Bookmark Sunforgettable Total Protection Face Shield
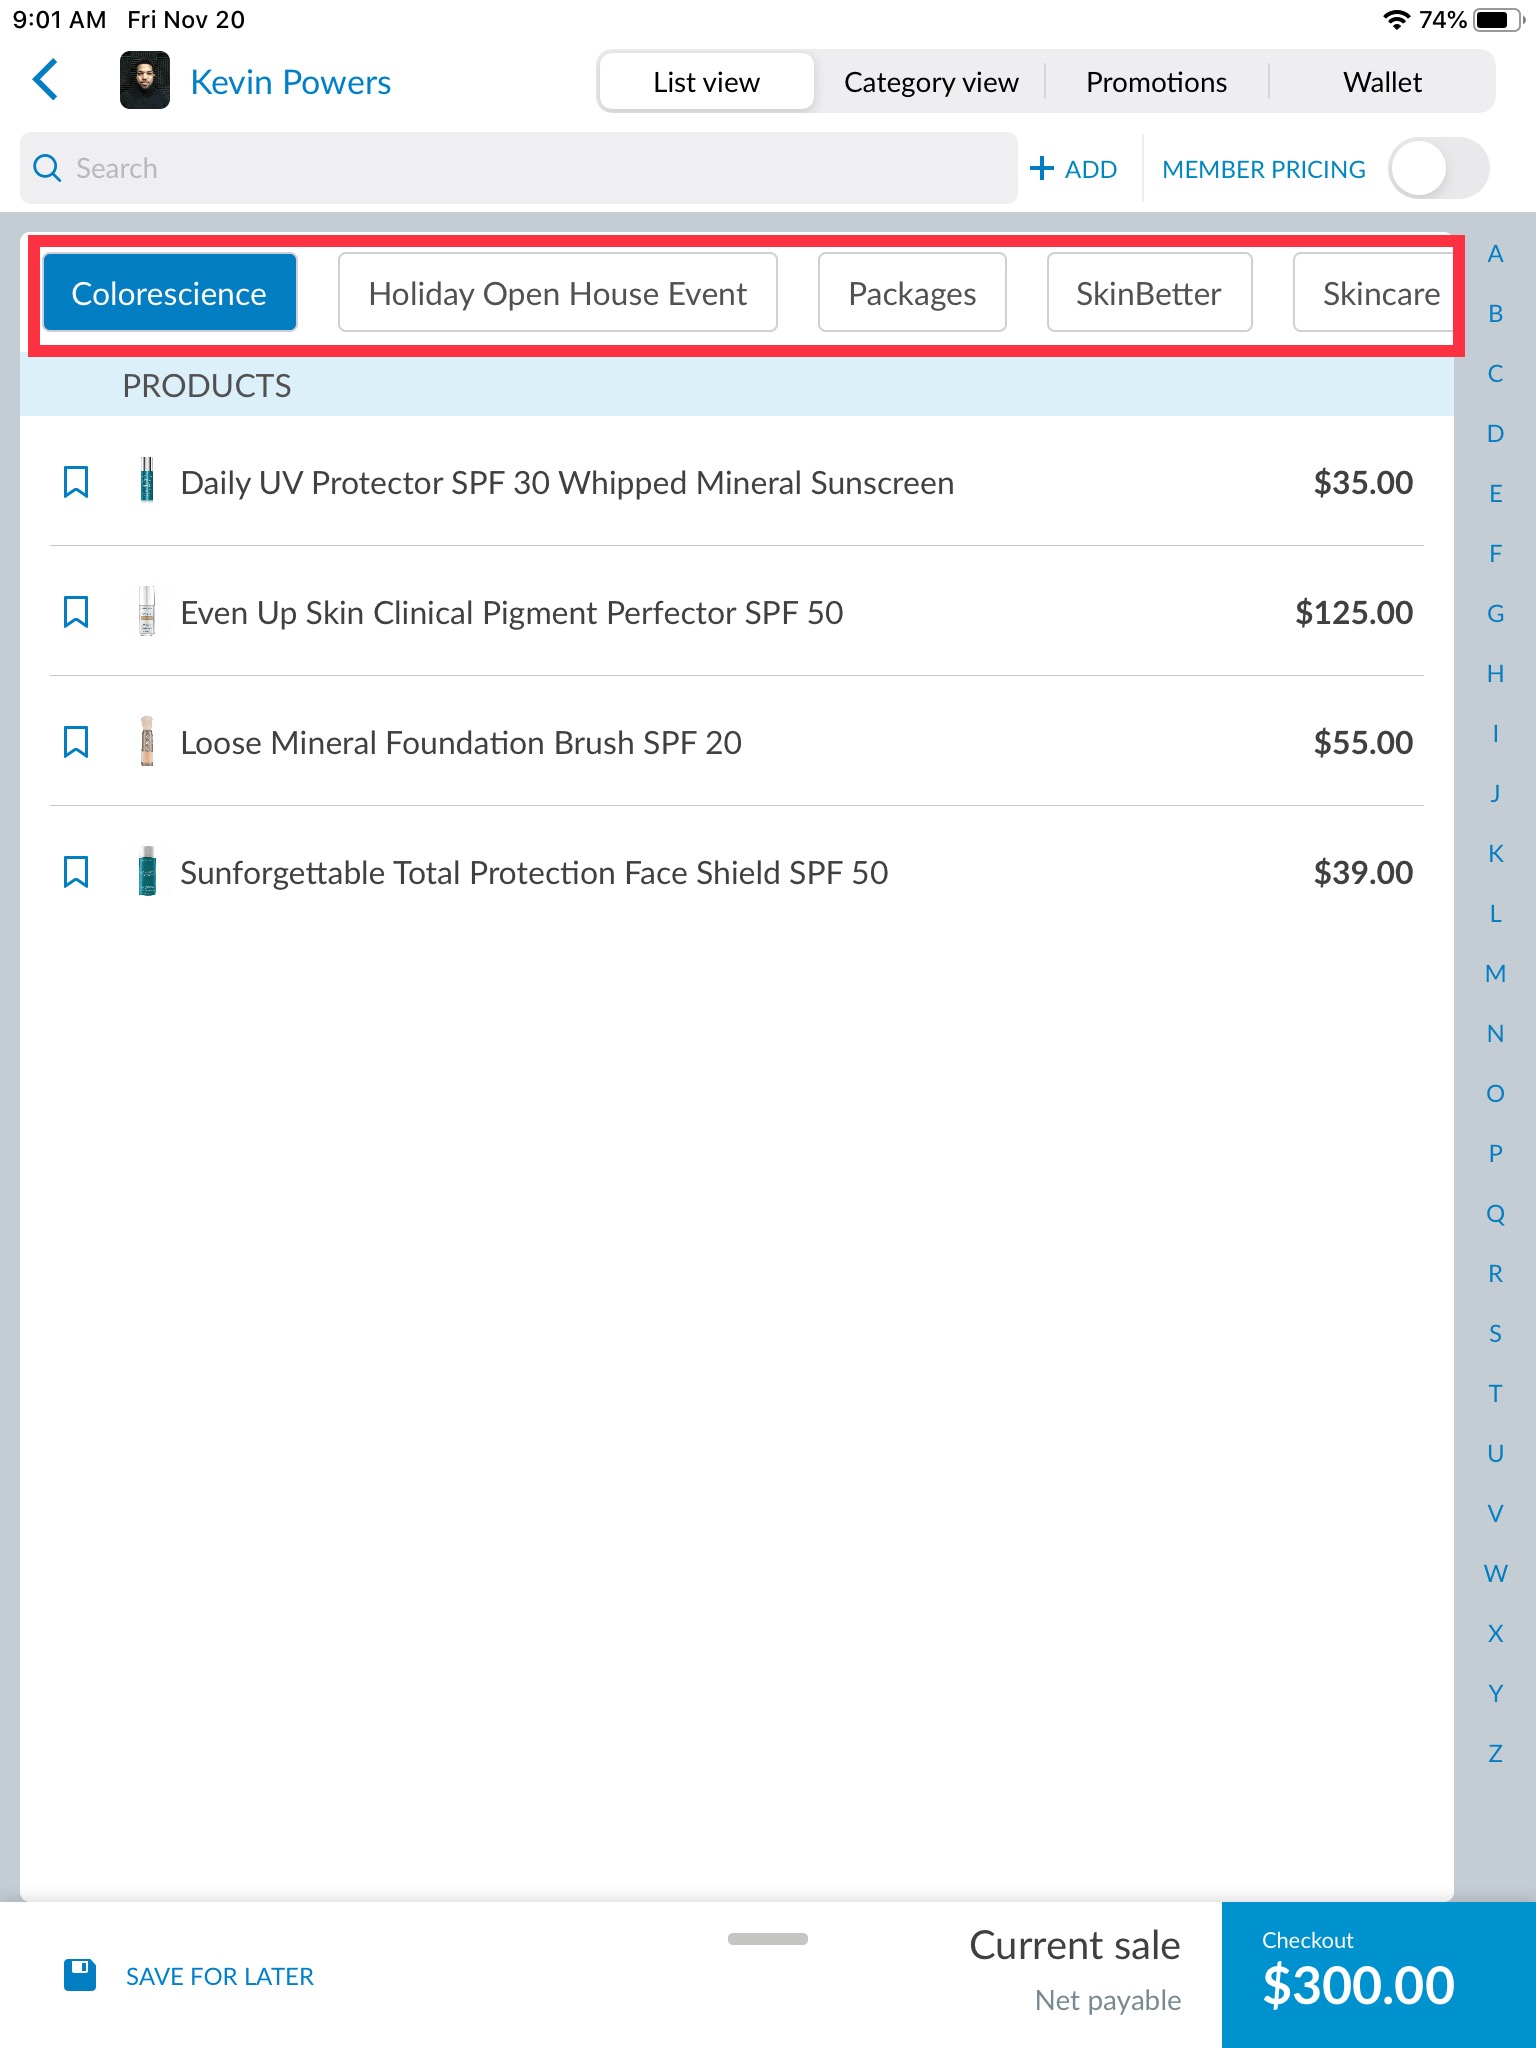The height and width of the screenshot is (2048, 1536). [76, 872]
